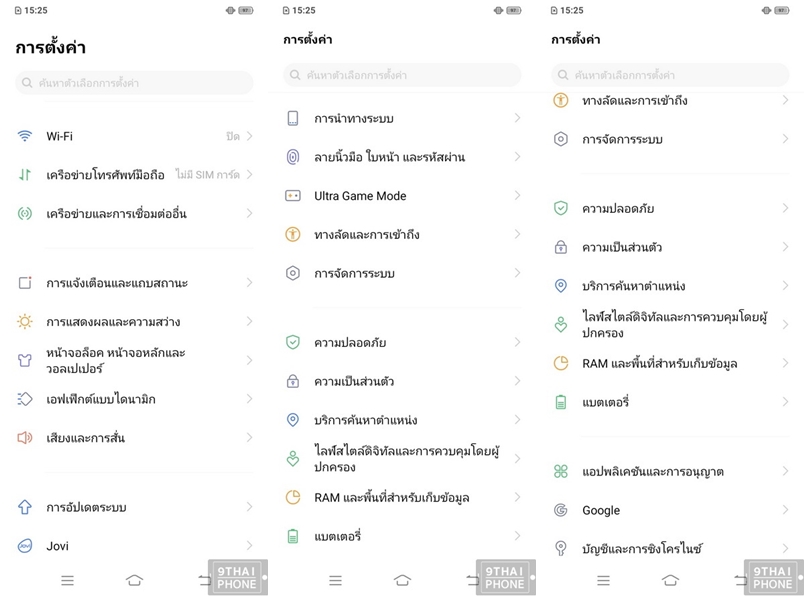Tap the upward arrow system update icon

(x=25, y=507)
